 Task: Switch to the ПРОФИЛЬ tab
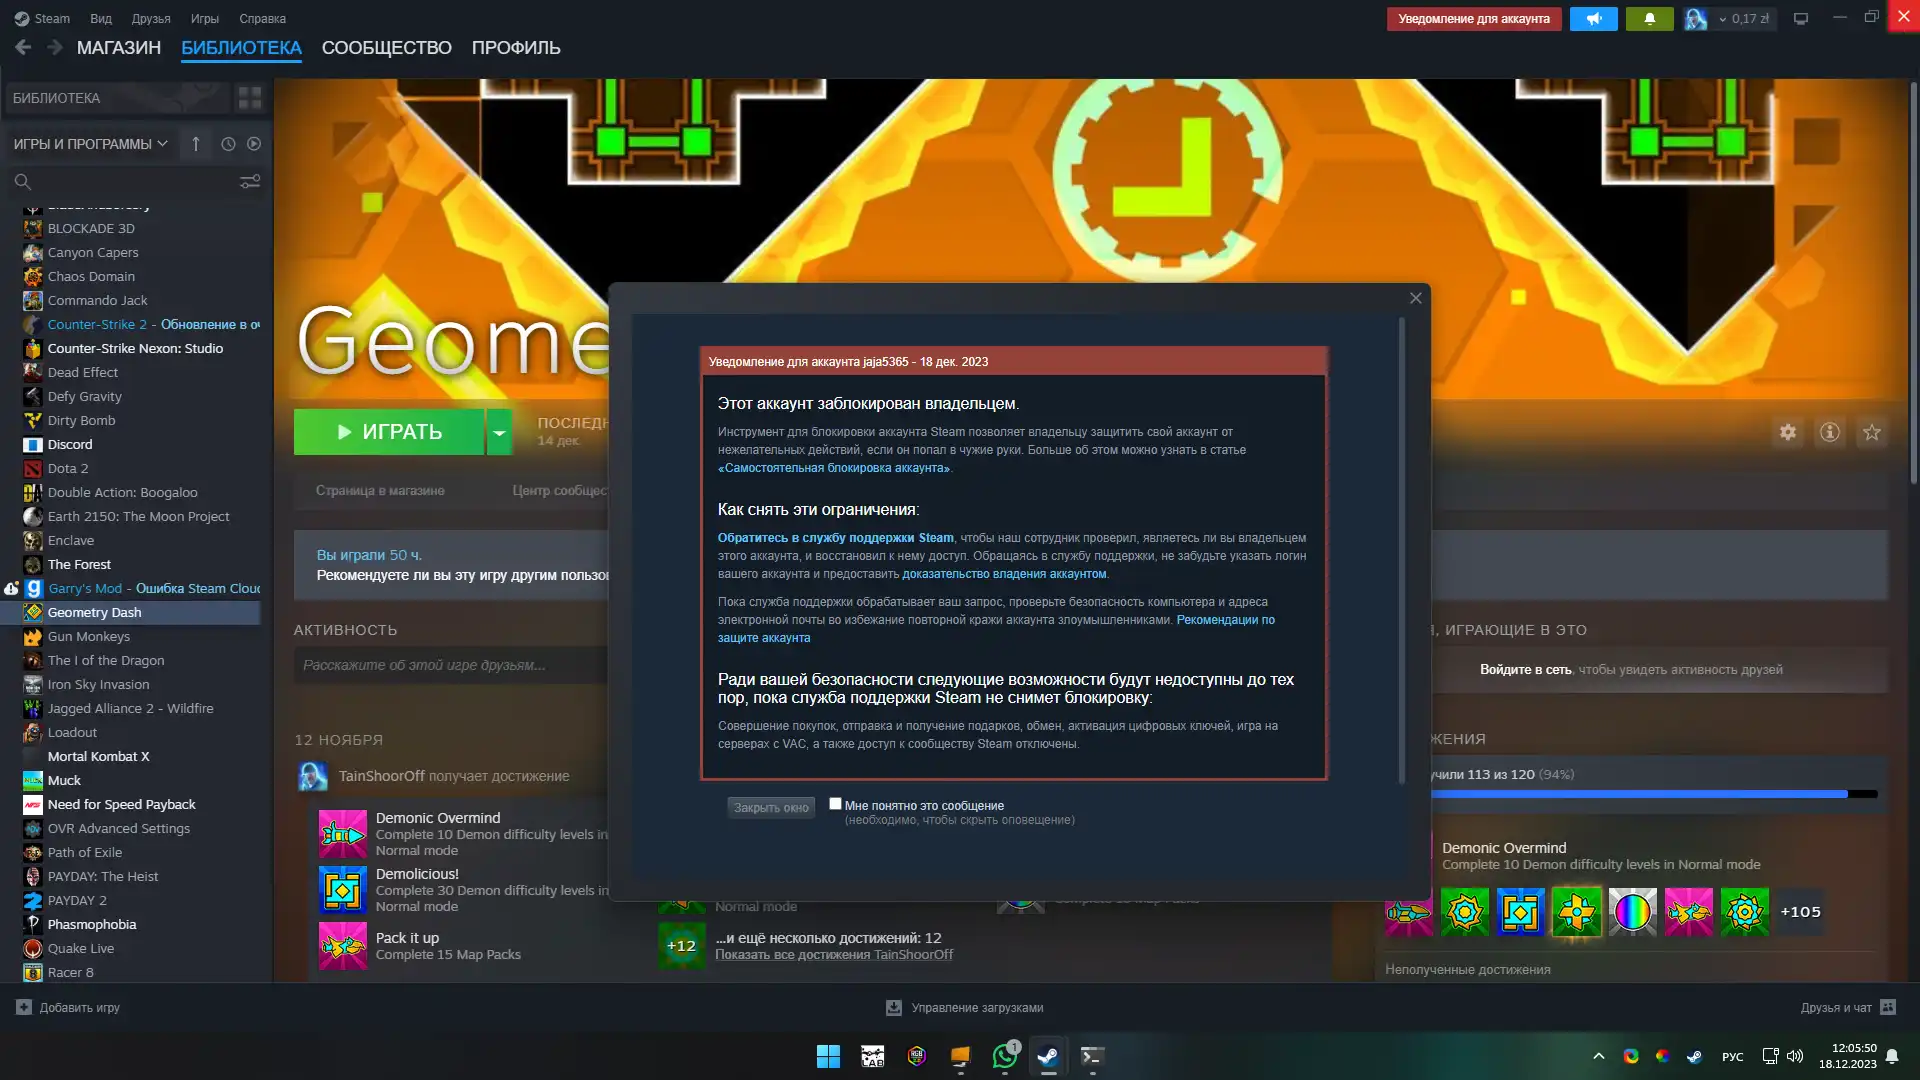516,48
